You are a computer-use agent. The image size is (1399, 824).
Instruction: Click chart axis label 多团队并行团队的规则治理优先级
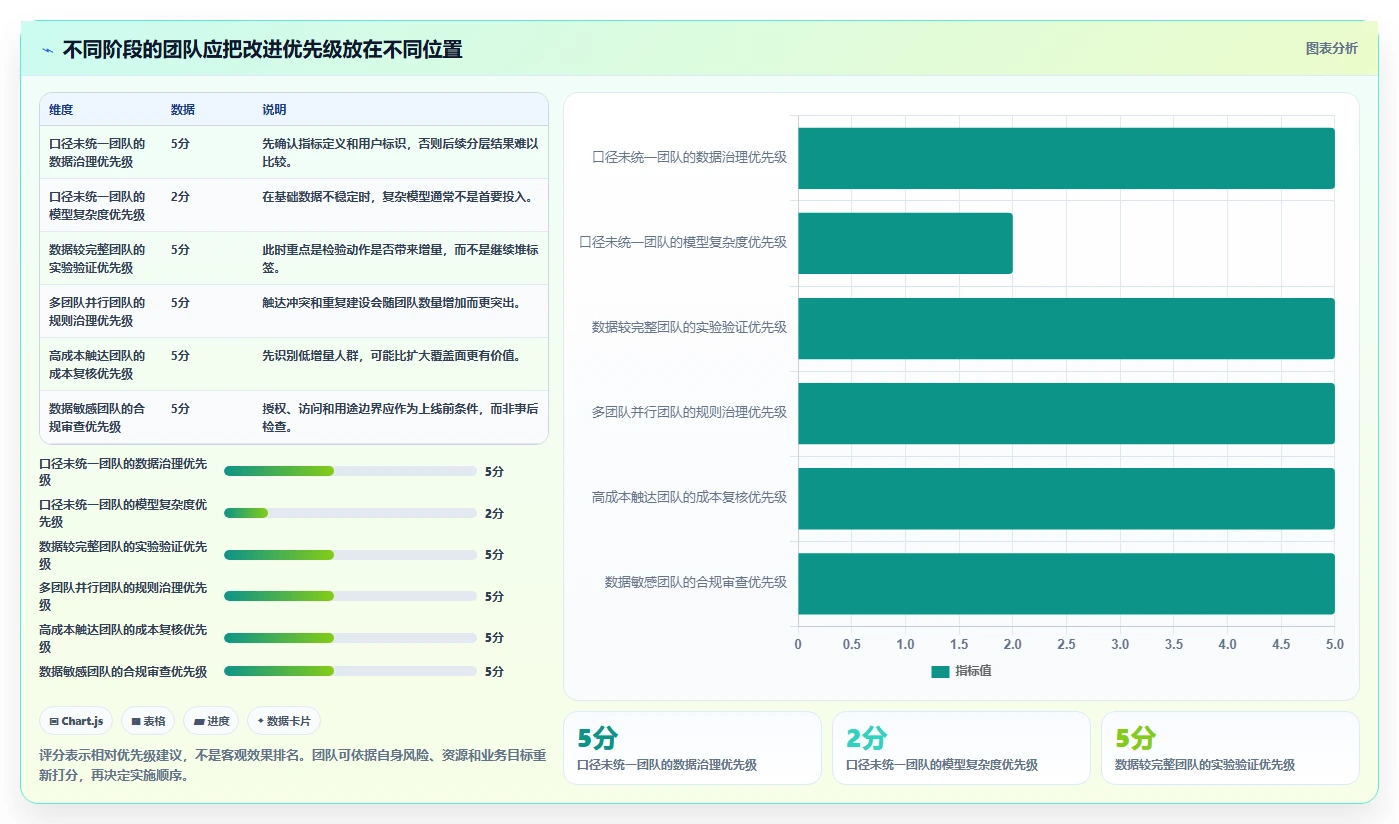tap(690, 412)
